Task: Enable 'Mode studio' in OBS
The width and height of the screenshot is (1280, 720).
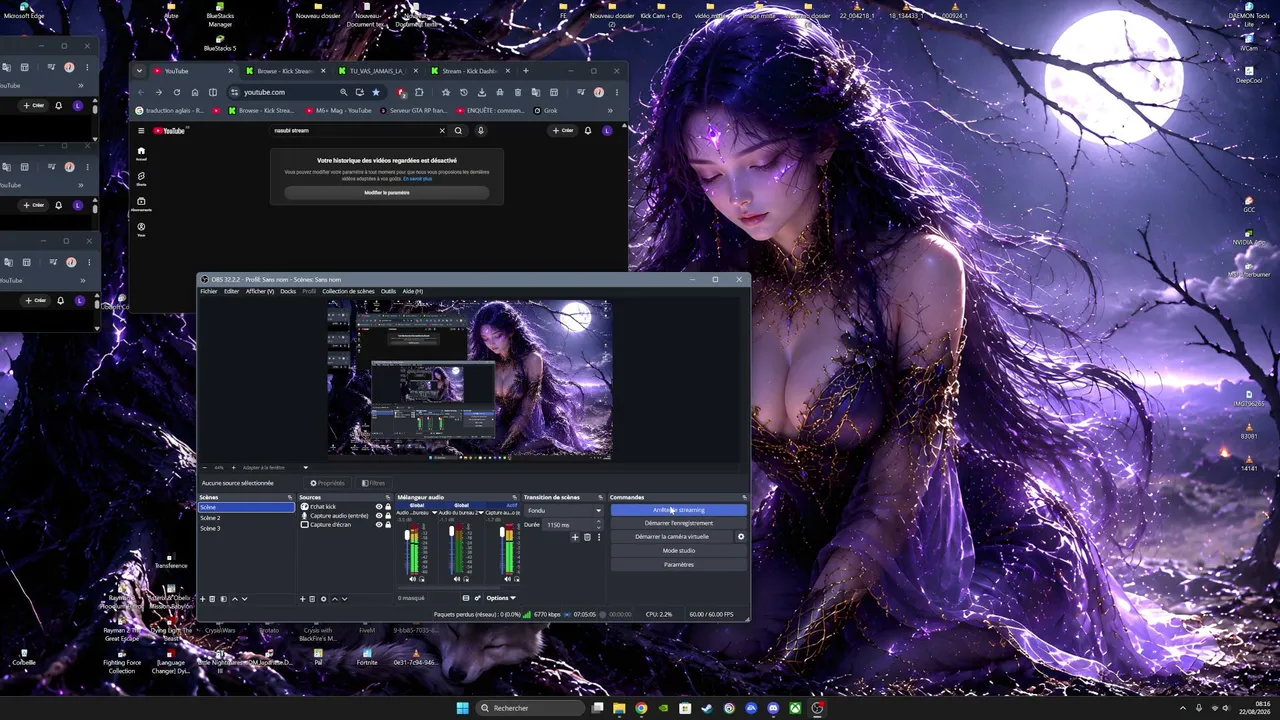Action: pyautogui.click(x=679, y=551)
